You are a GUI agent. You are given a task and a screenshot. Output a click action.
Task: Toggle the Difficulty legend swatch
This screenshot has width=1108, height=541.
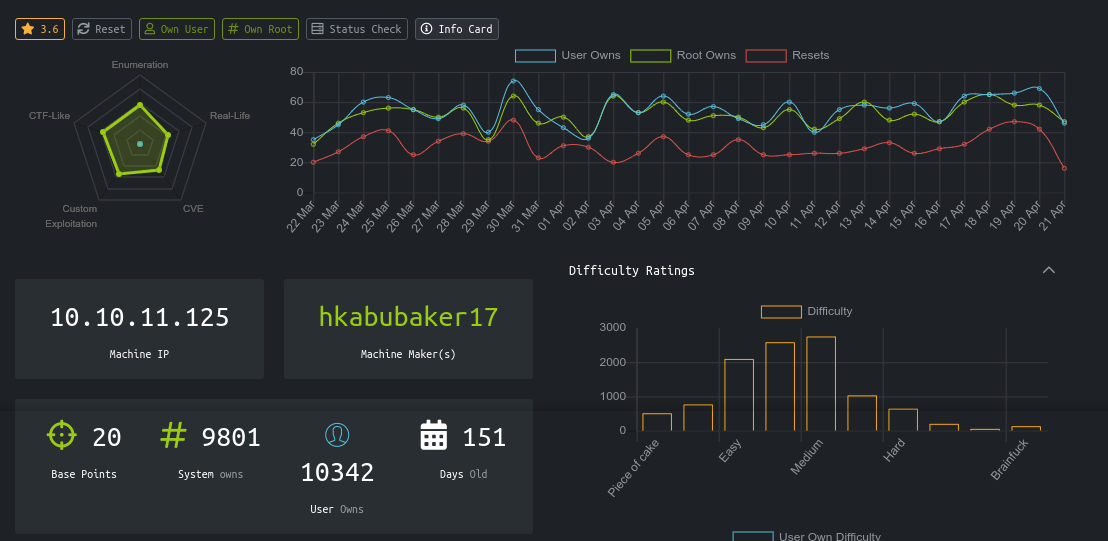click(781, 311)
